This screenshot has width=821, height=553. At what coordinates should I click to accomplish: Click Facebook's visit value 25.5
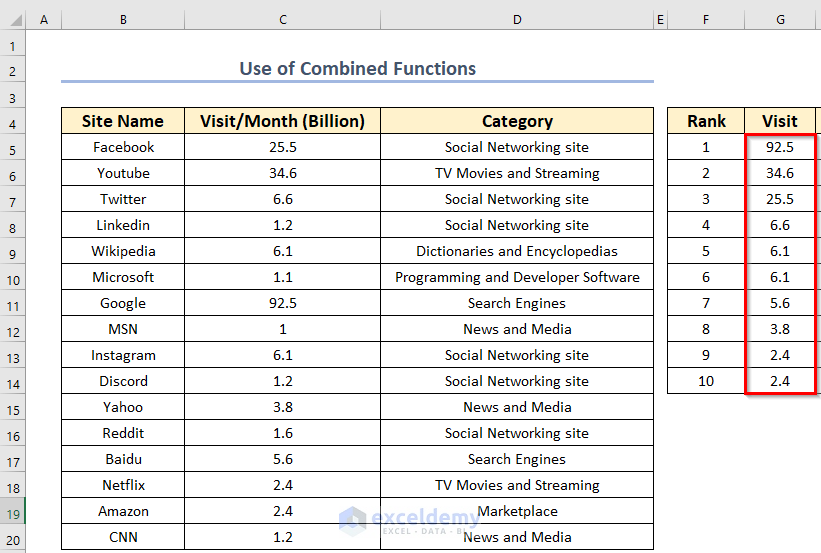[283, 147]
